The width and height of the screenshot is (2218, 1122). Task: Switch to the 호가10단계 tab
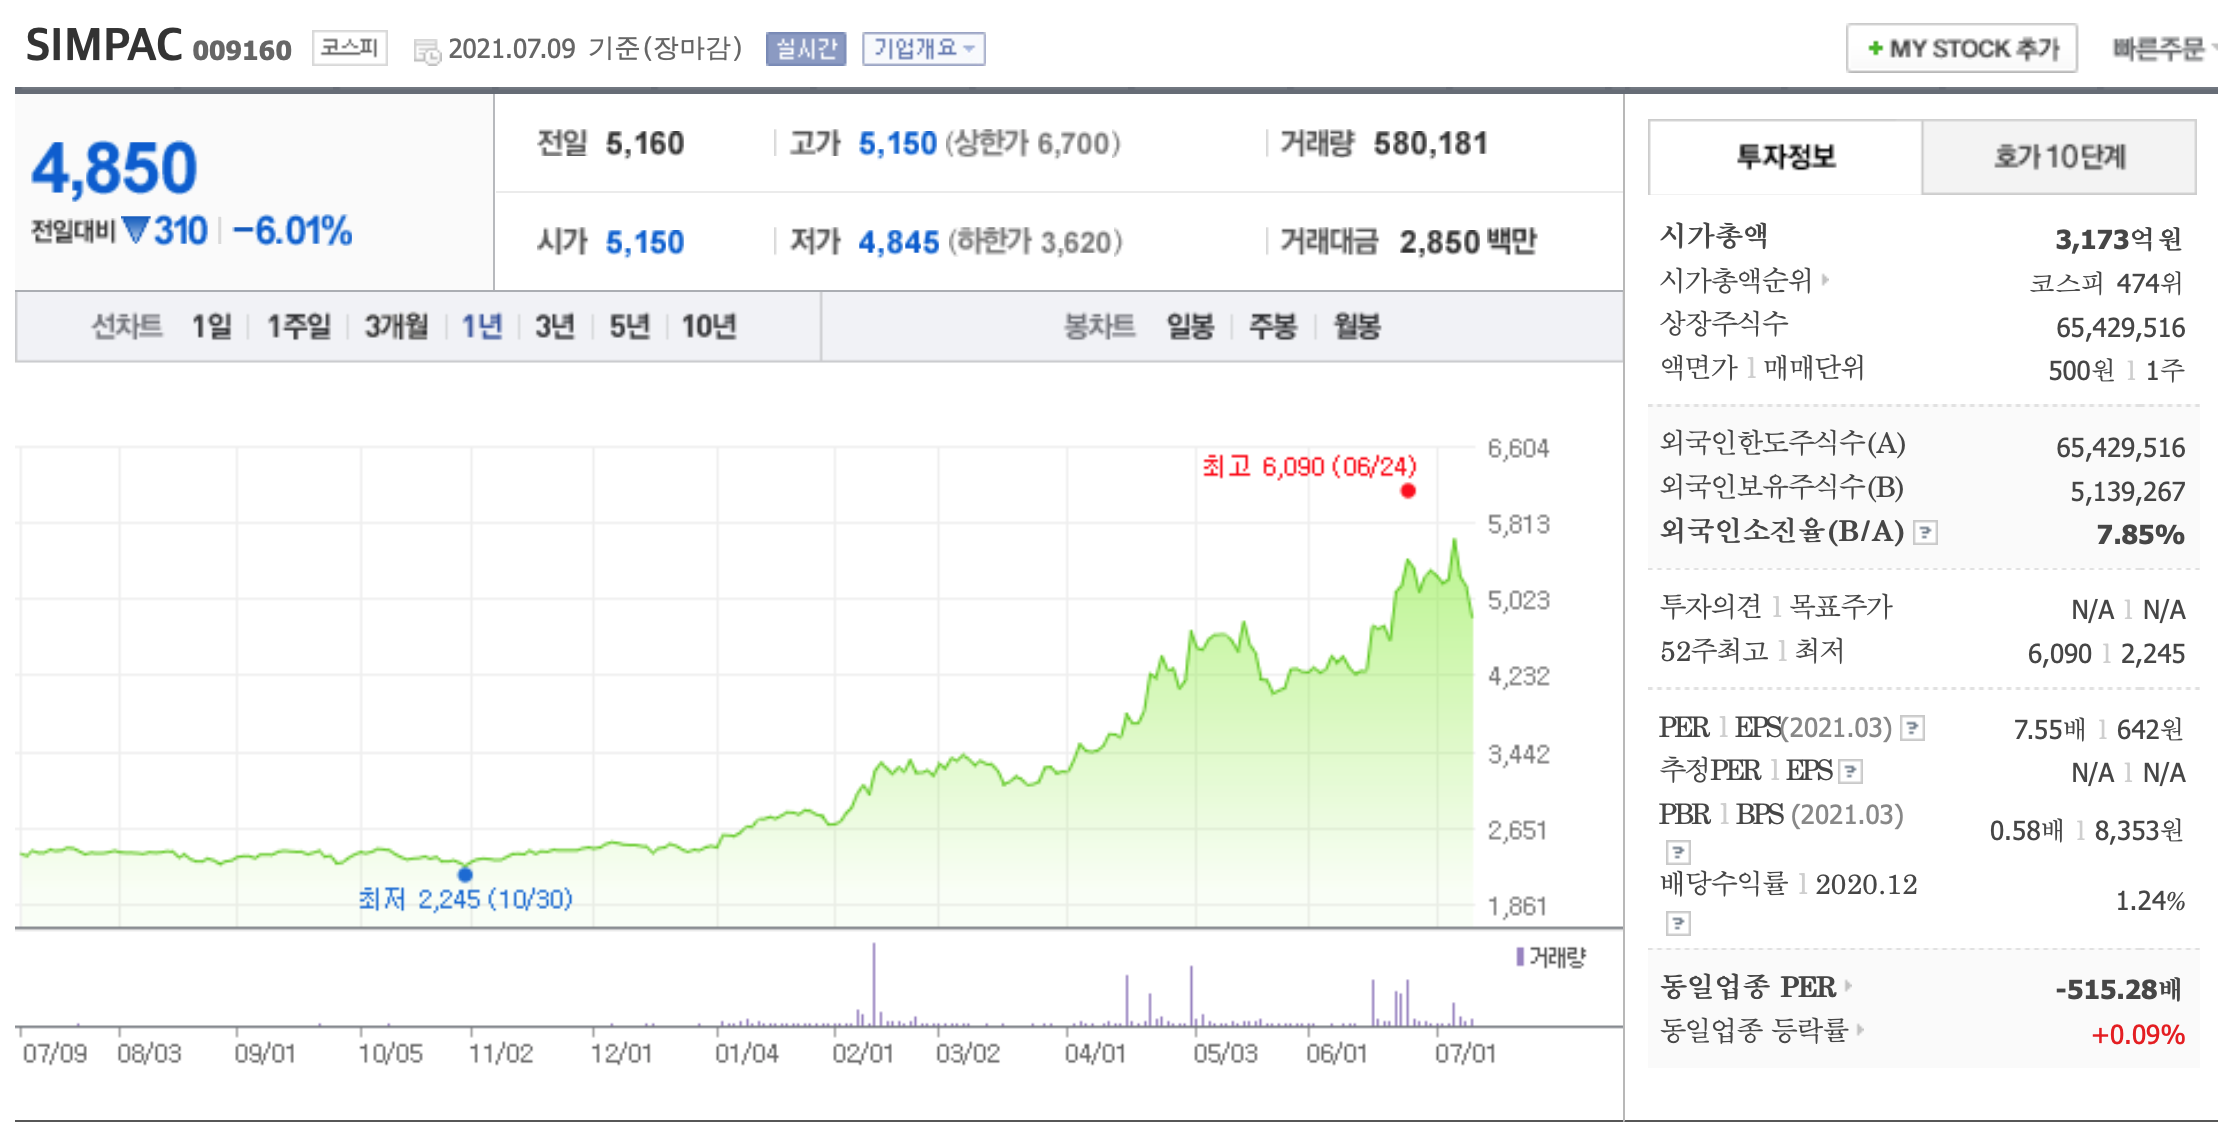[2059, 157]
